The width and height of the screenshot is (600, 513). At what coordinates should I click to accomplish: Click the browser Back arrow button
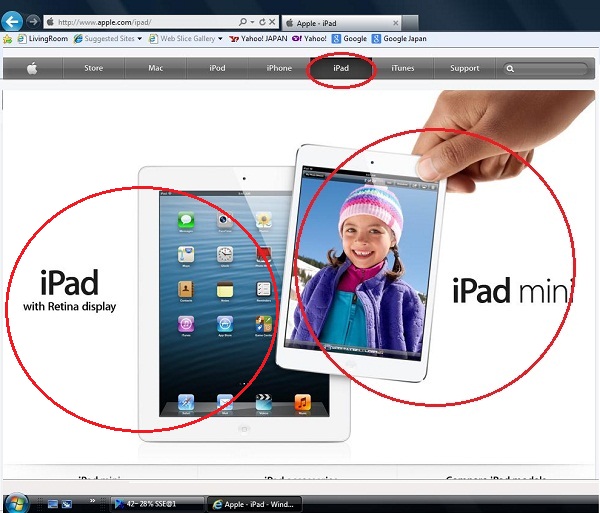point(11,22)
